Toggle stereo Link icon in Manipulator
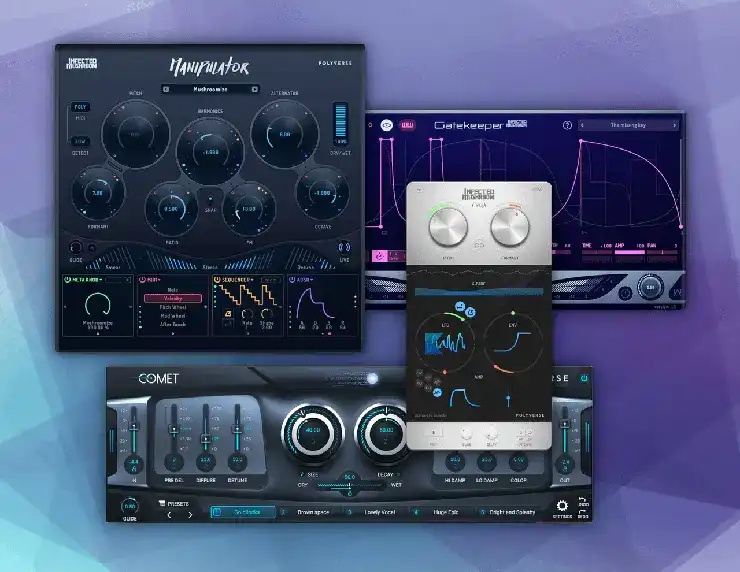This screenshot has height=572, width=740. pyautogui.click(x=345, y=247)
